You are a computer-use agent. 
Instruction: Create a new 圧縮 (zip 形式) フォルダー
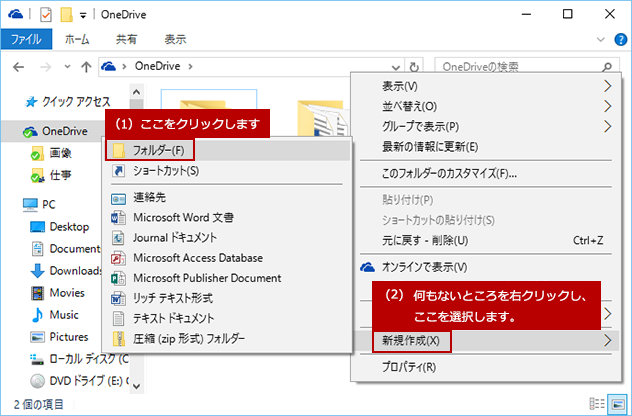227,339
